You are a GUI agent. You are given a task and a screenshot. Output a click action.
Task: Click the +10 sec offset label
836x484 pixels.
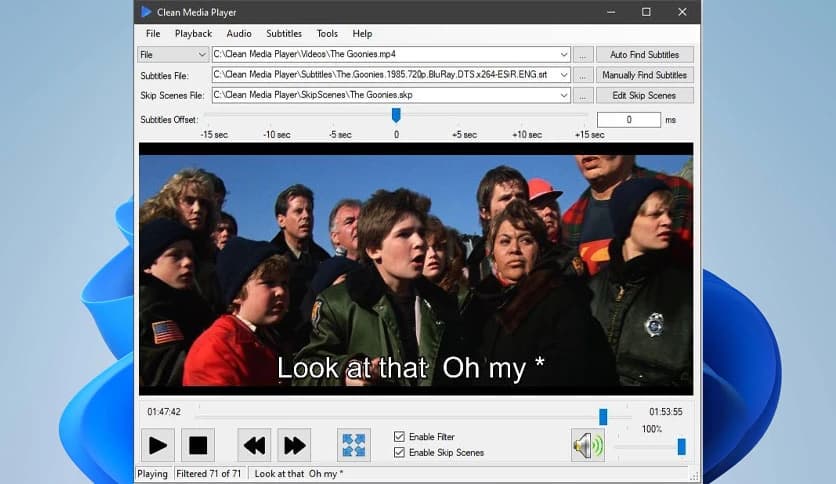527,135
